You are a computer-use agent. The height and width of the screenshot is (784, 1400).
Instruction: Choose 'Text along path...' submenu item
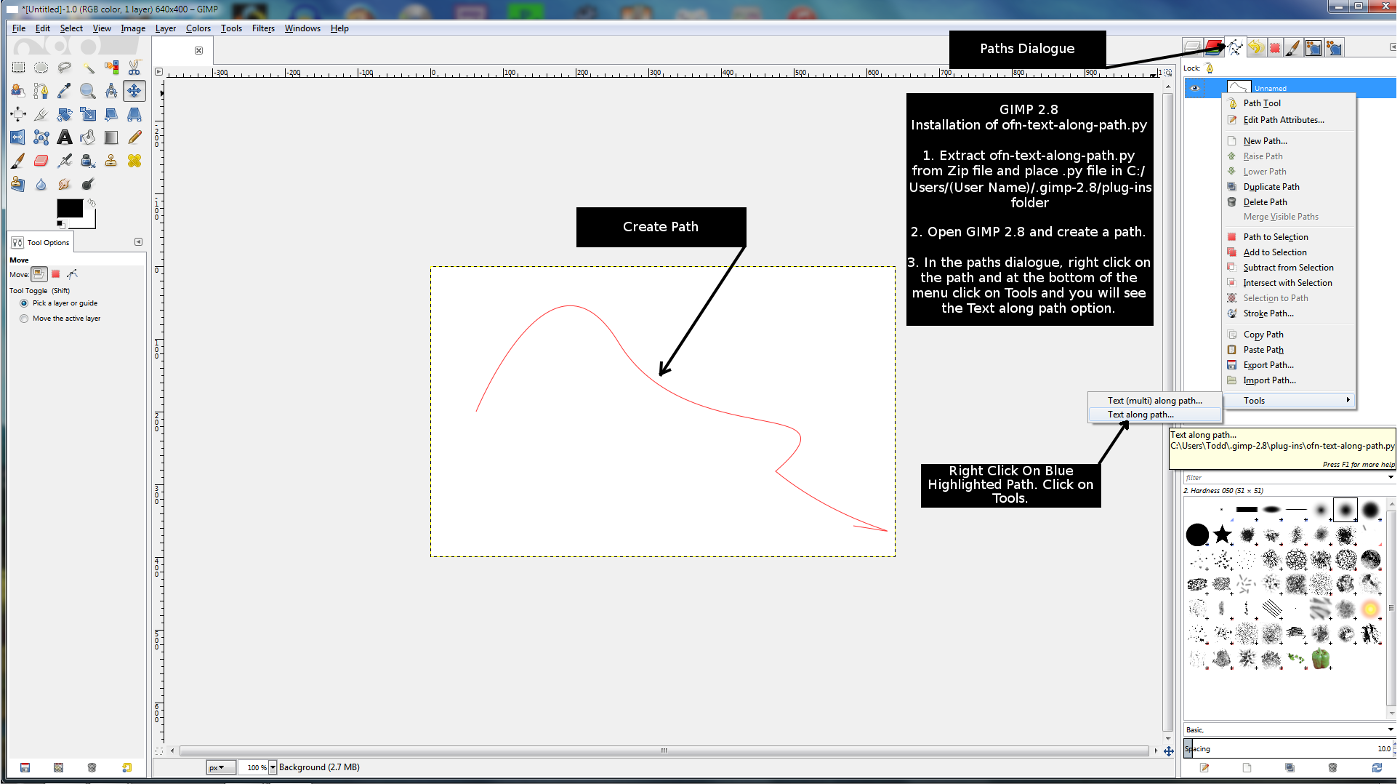tap(1141, 414)
